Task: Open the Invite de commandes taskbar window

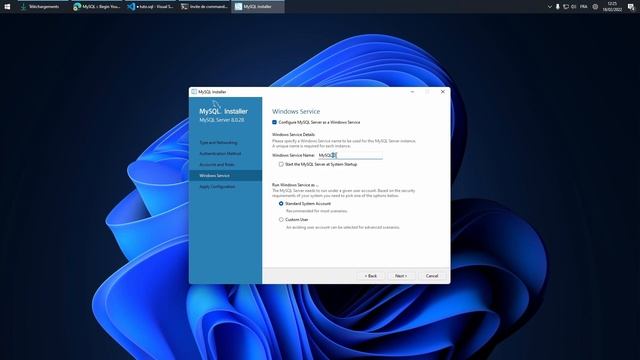Action: tap(204, 7)
